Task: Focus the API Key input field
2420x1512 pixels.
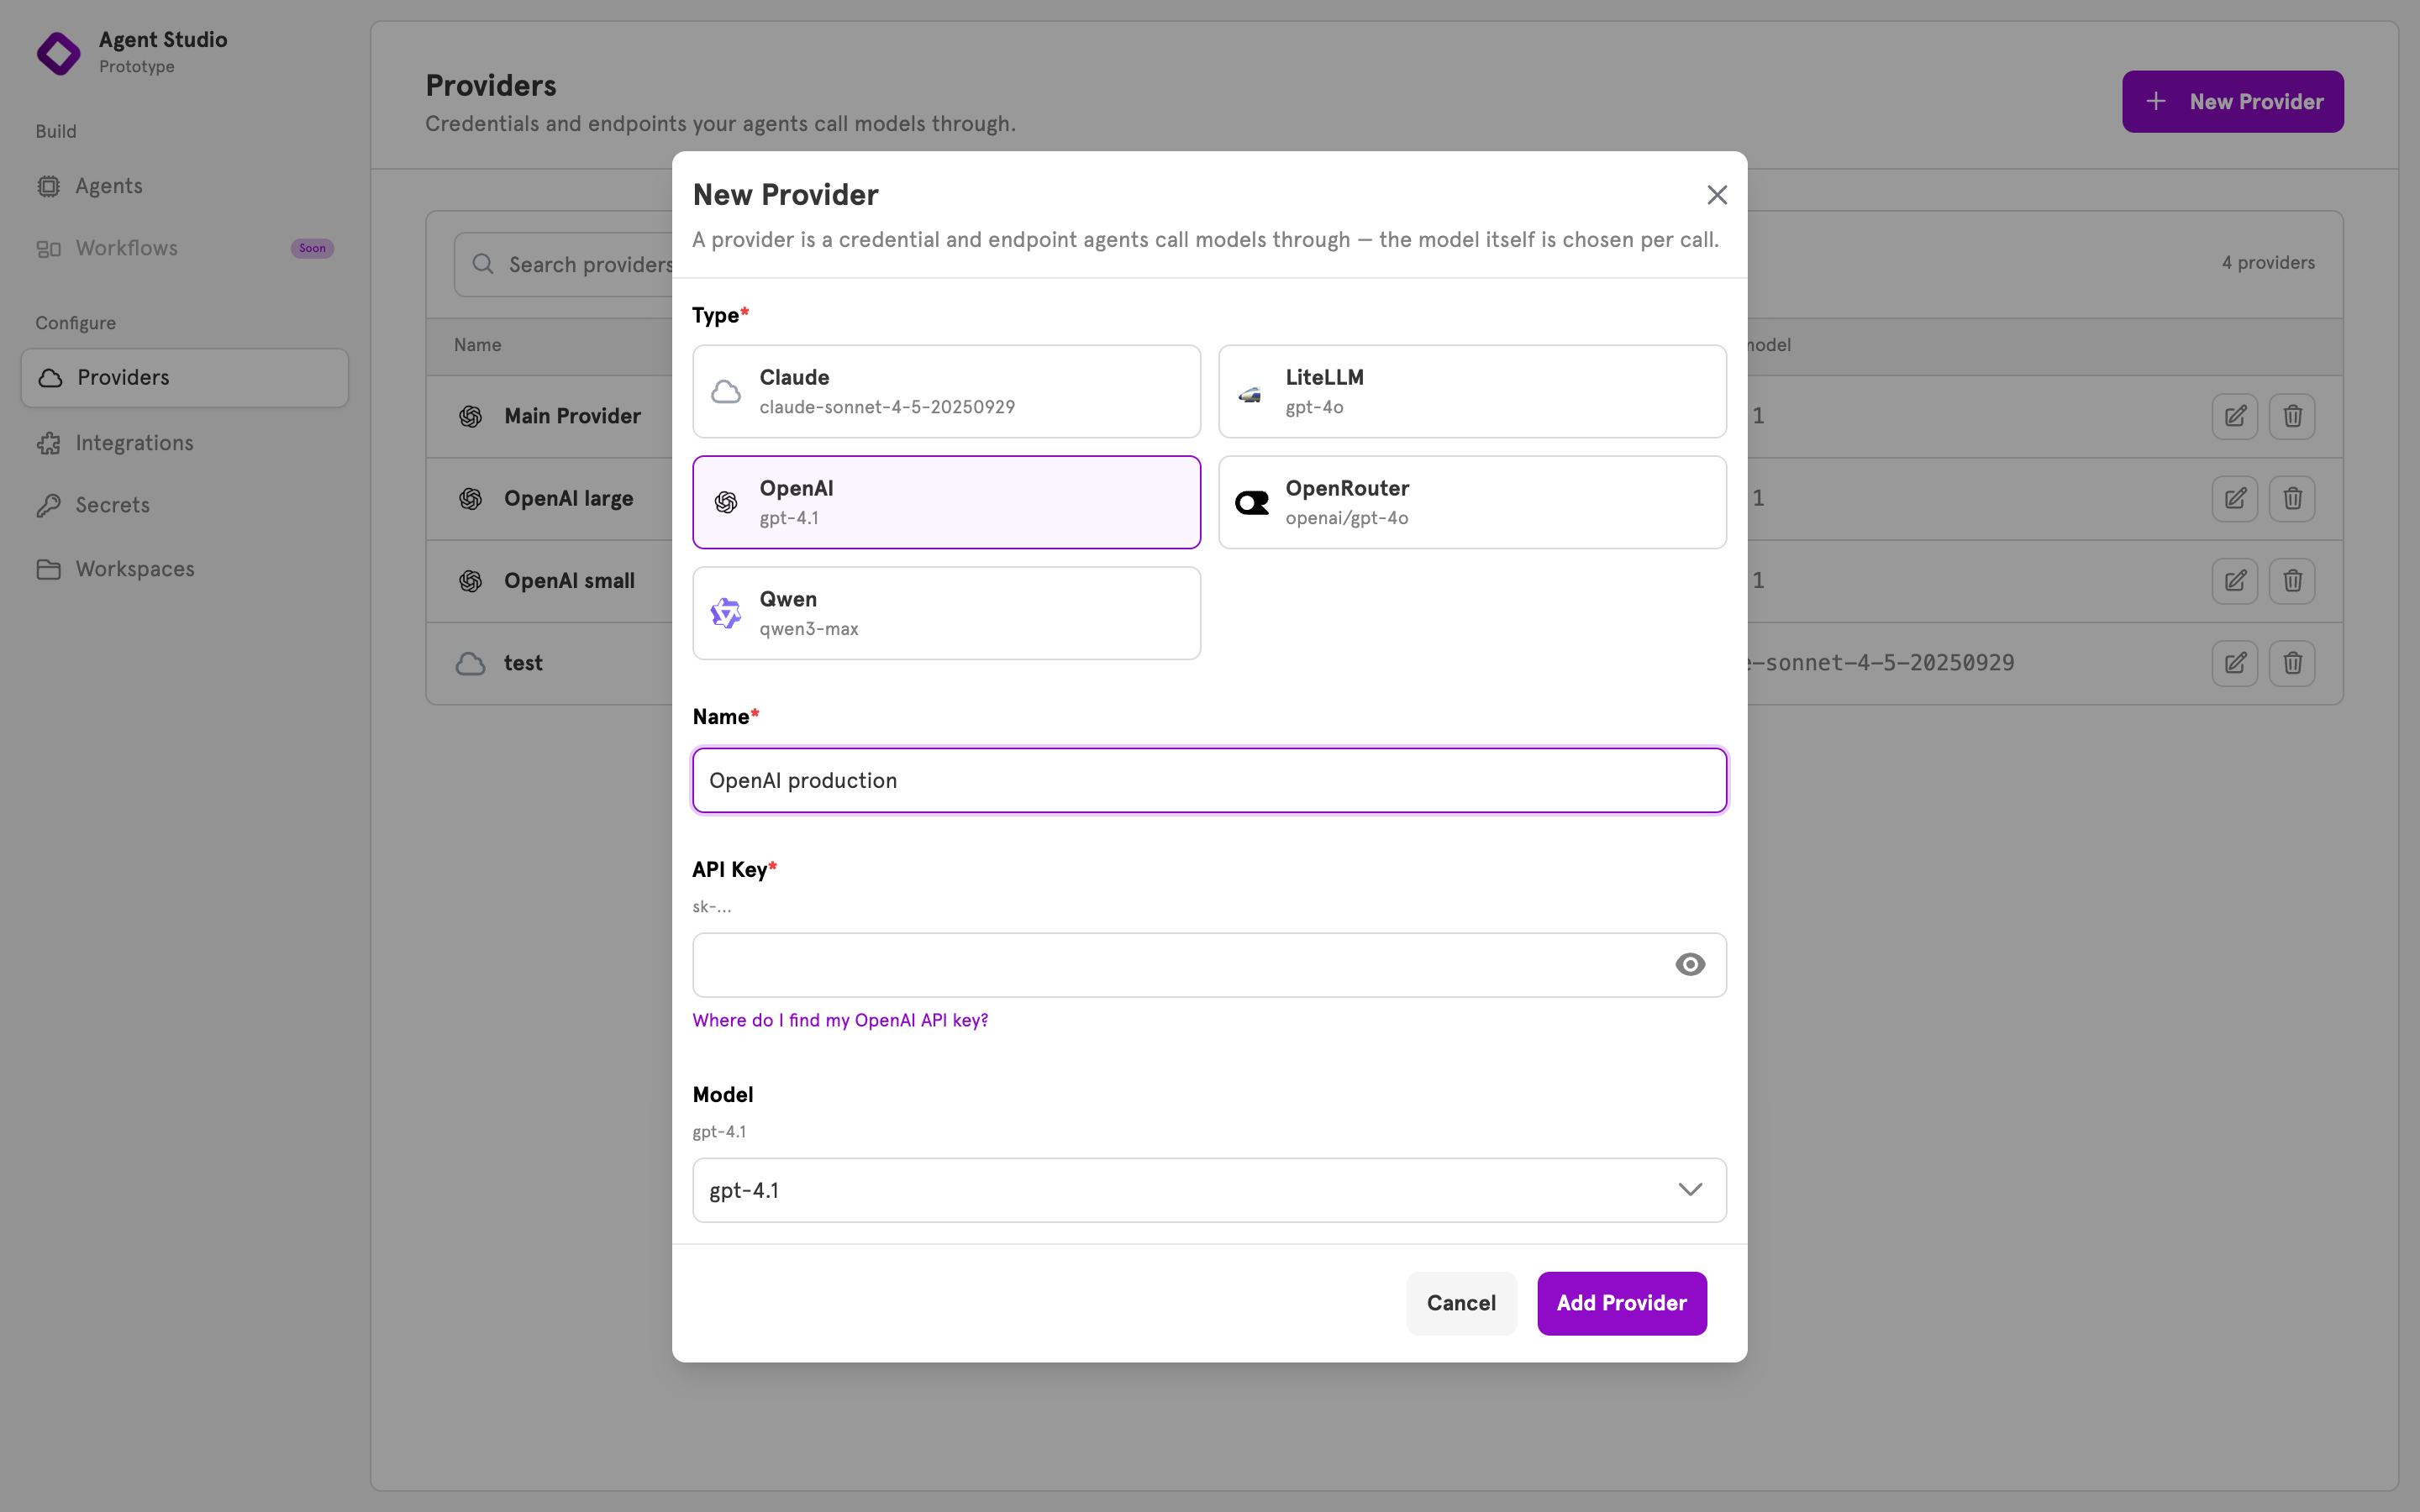Action: 1209,965
